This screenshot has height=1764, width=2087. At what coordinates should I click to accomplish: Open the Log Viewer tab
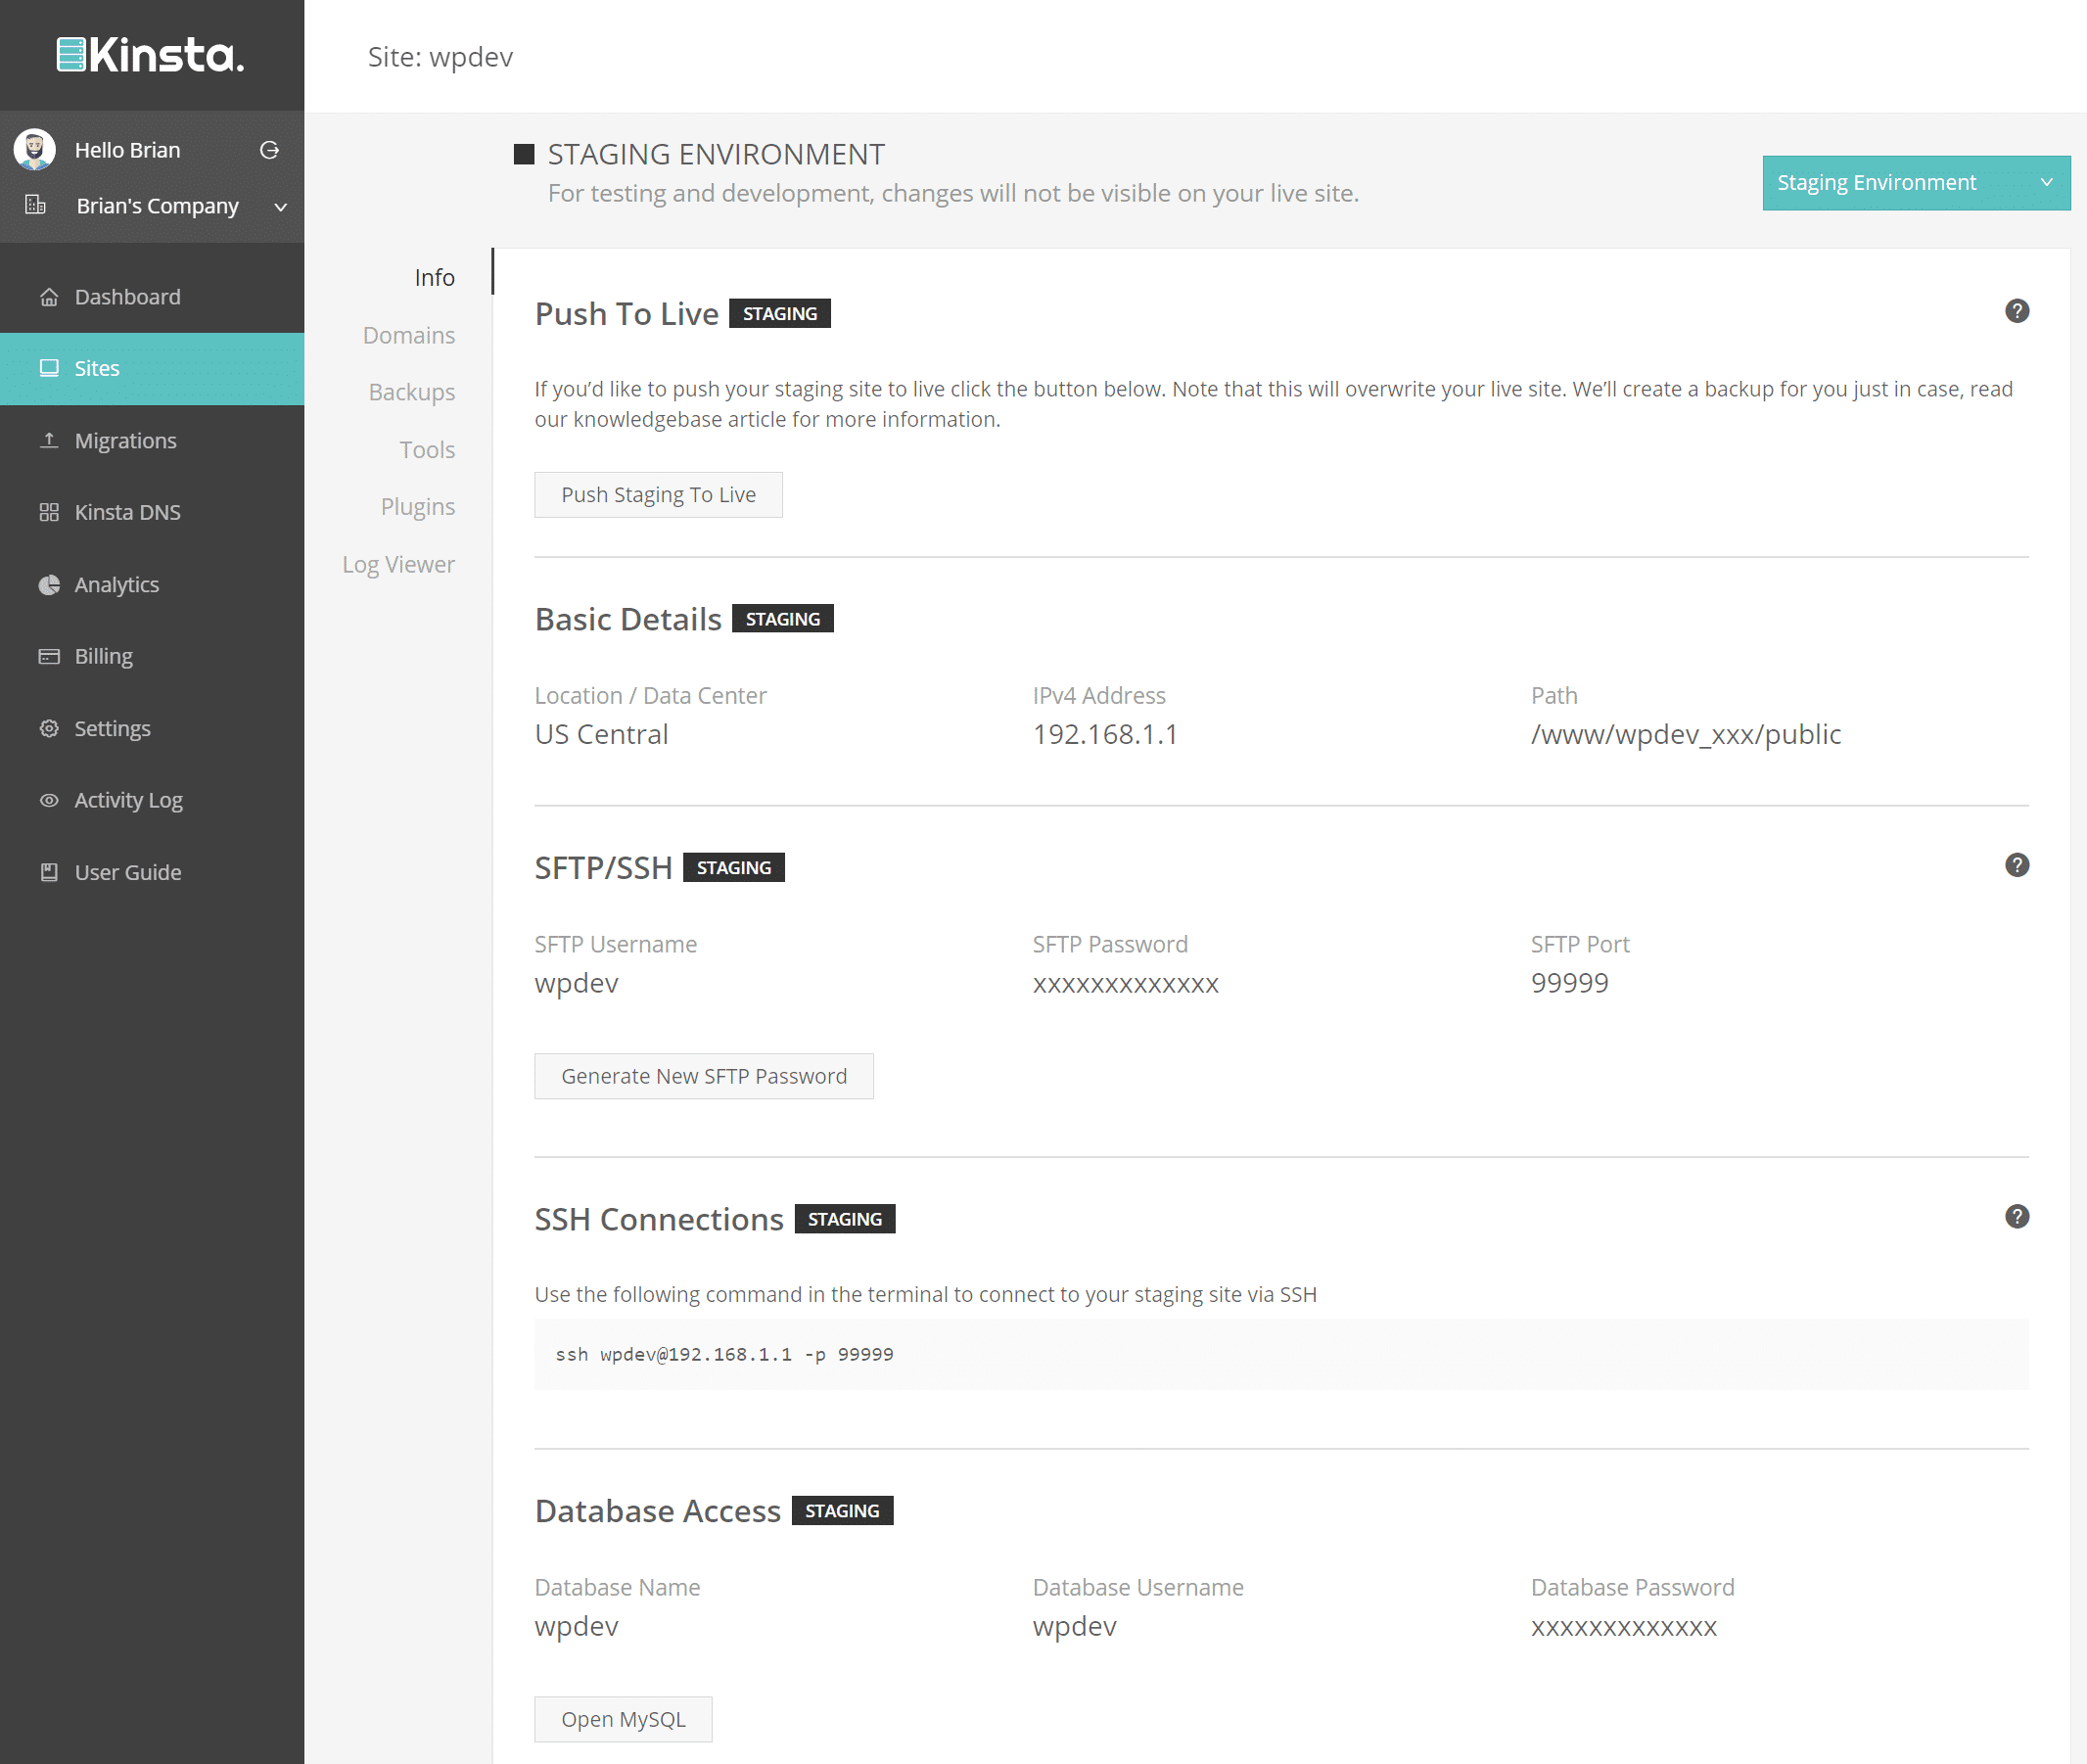point(398,565)
